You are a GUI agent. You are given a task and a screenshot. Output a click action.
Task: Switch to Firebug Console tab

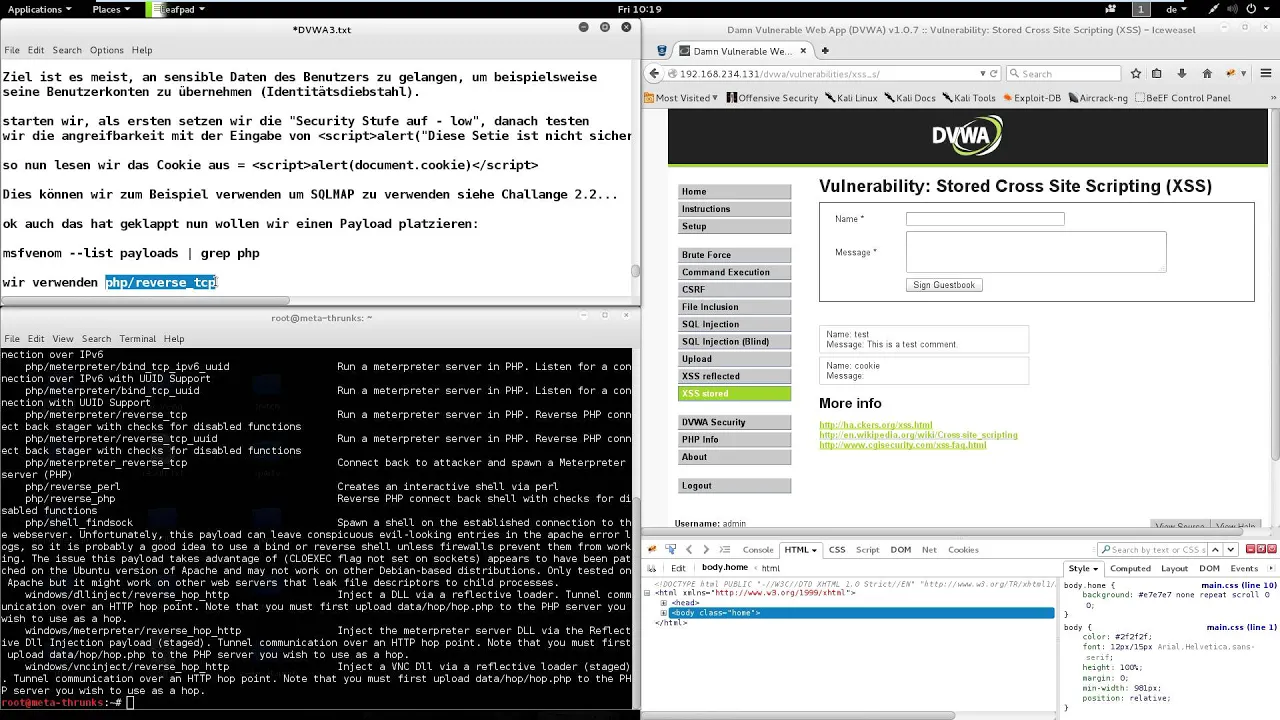(x=758, y=549)
